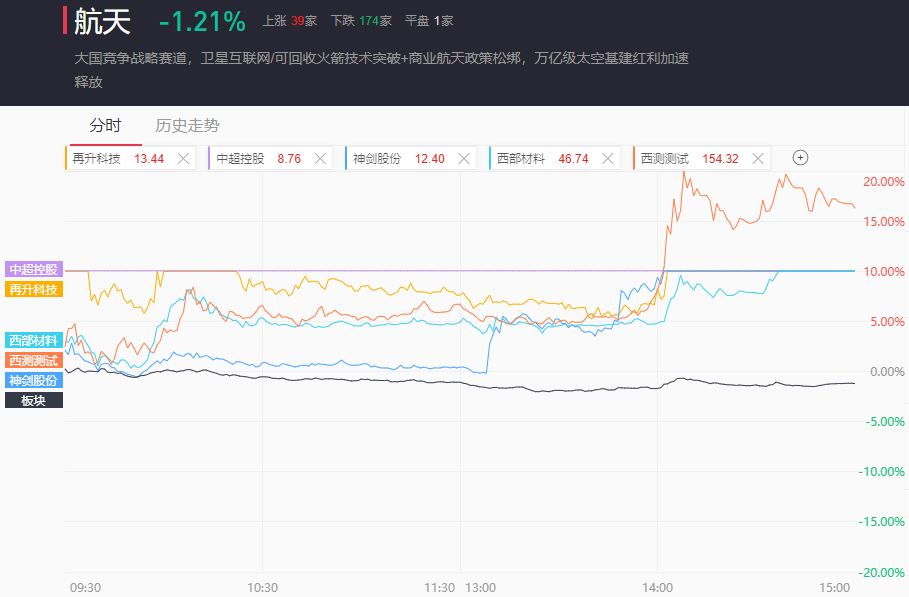
Task: Click the 14:00 time axis marker
Action: 657,587
